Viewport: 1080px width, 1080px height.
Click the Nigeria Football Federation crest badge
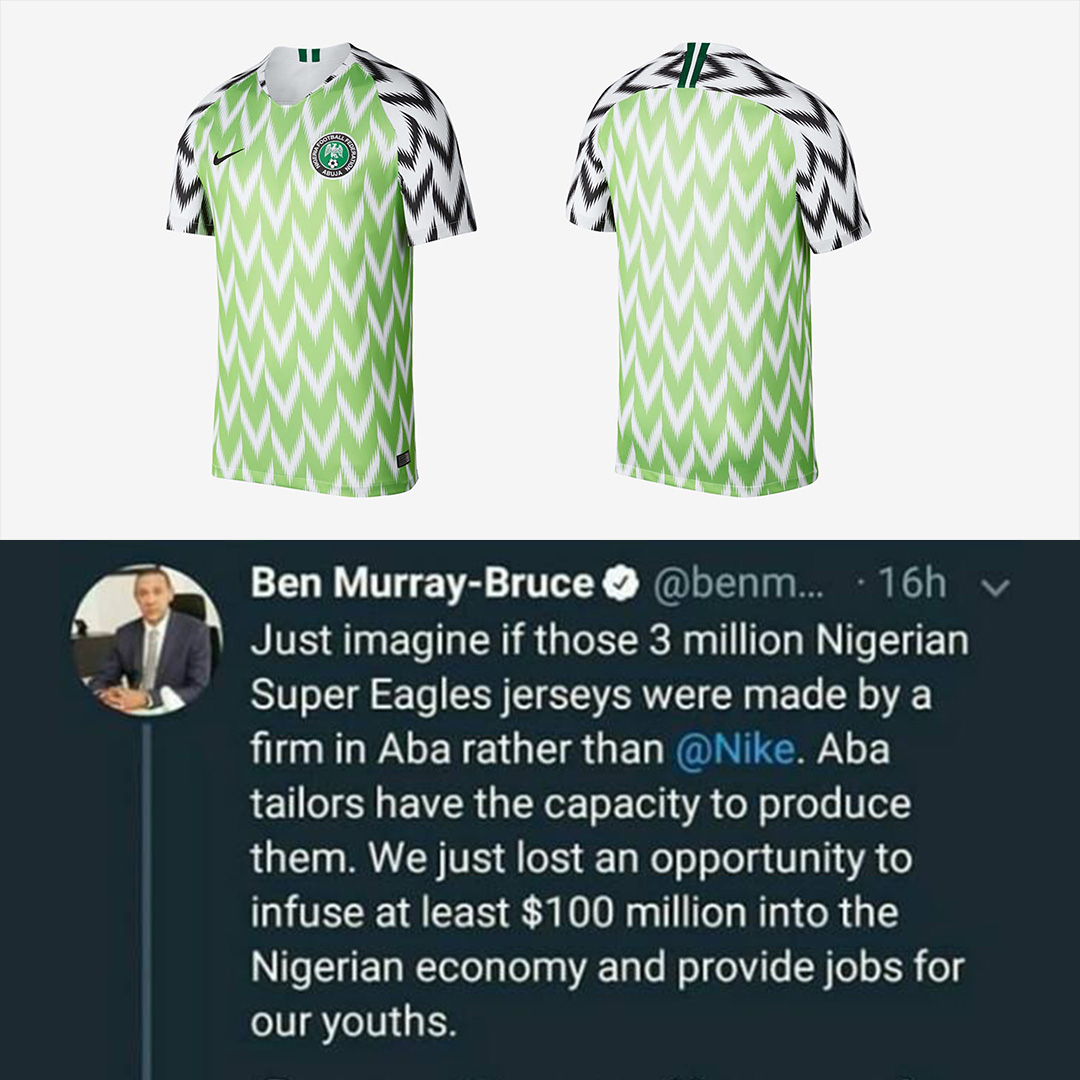334,155
